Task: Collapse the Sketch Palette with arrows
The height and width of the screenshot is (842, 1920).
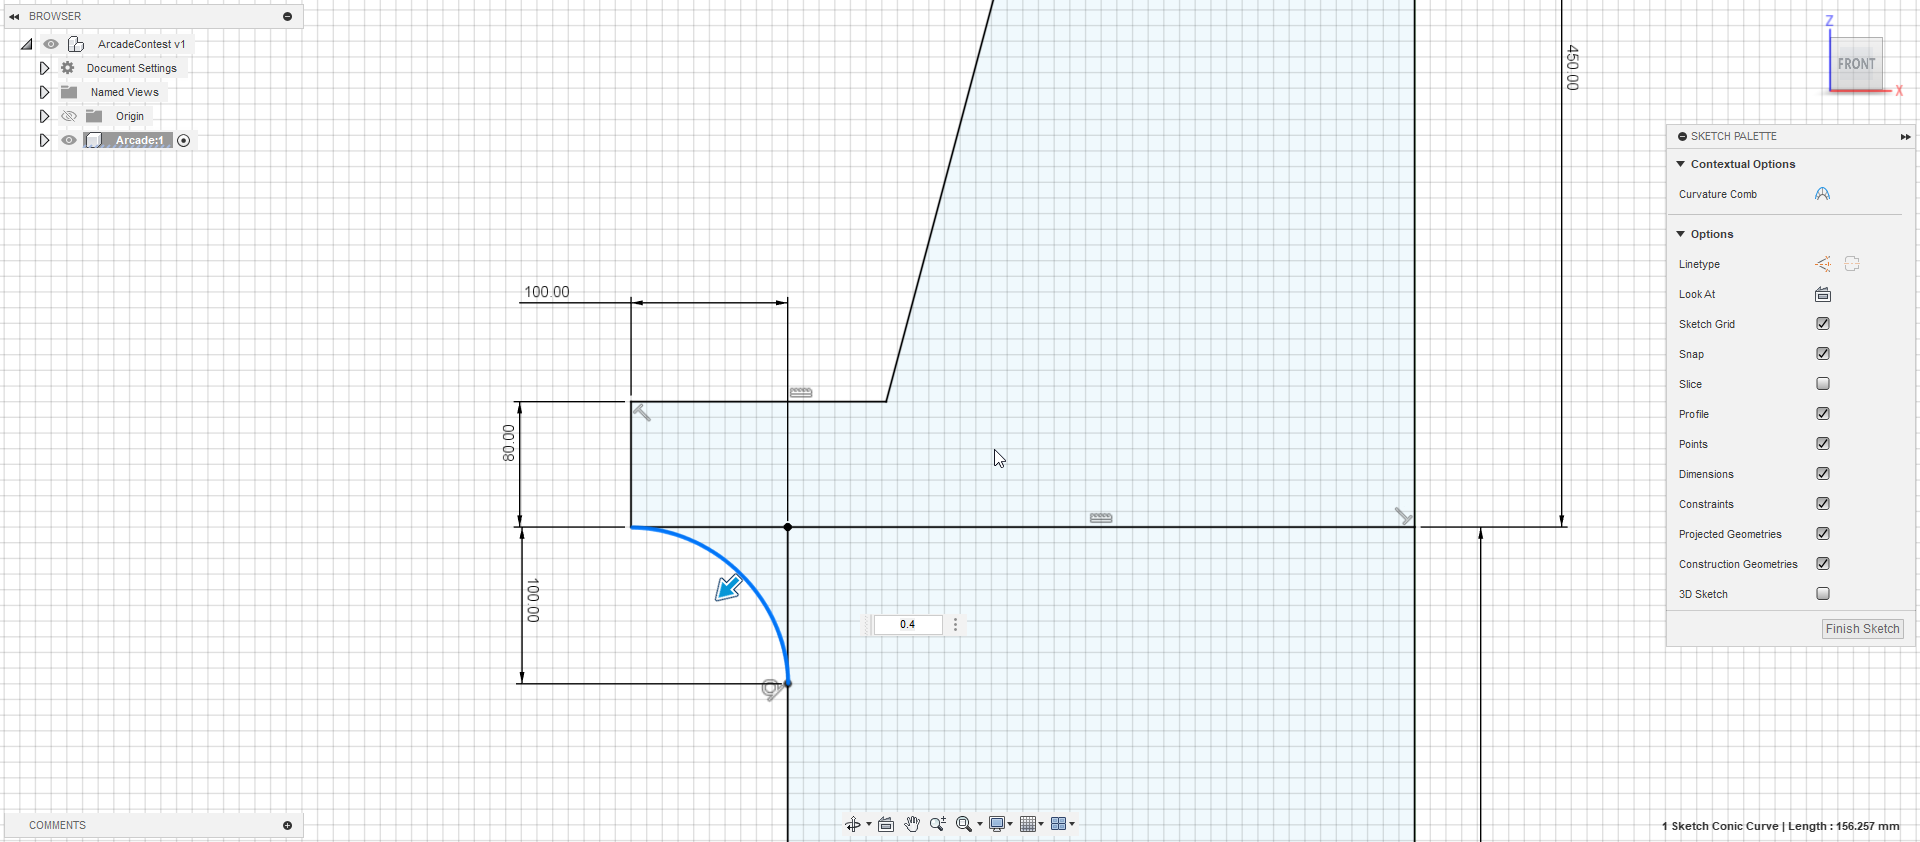Action: click(x=1905, y=136)
